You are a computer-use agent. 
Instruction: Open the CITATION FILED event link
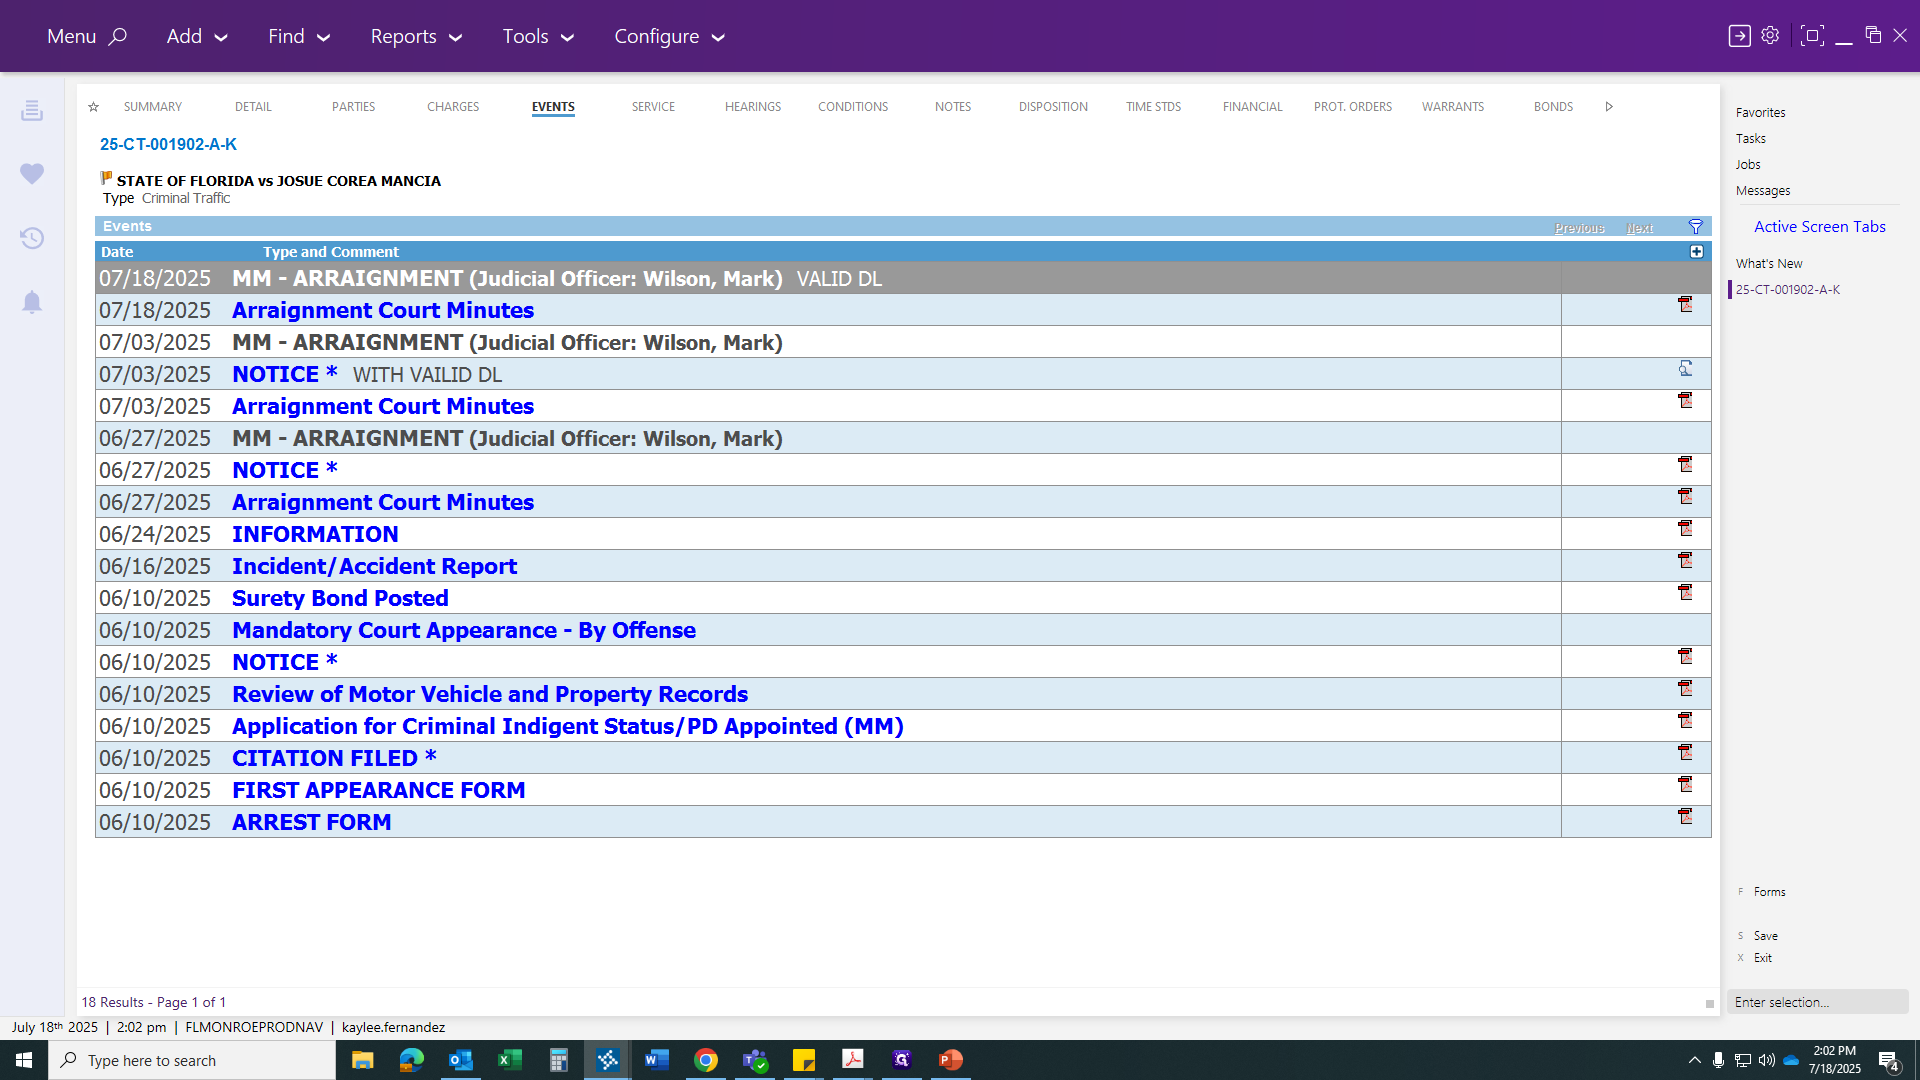coord(334,758)
